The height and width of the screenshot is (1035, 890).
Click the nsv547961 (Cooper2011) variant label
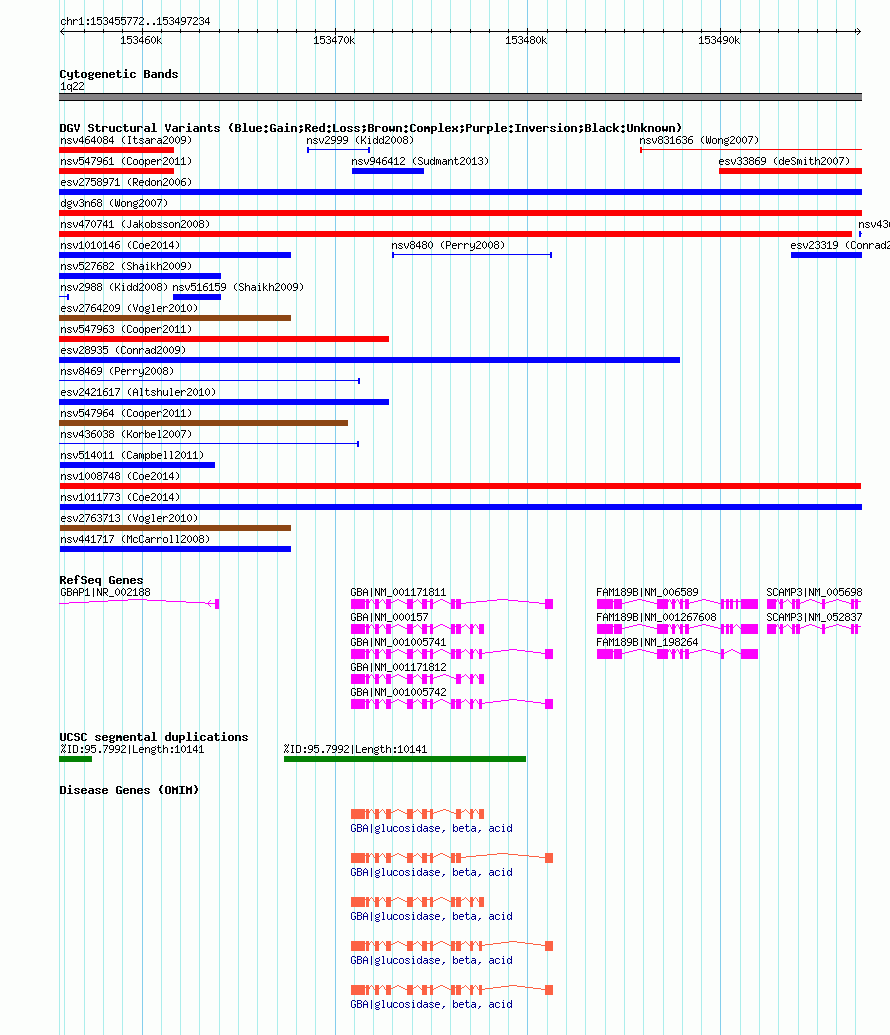coord(125,161)
